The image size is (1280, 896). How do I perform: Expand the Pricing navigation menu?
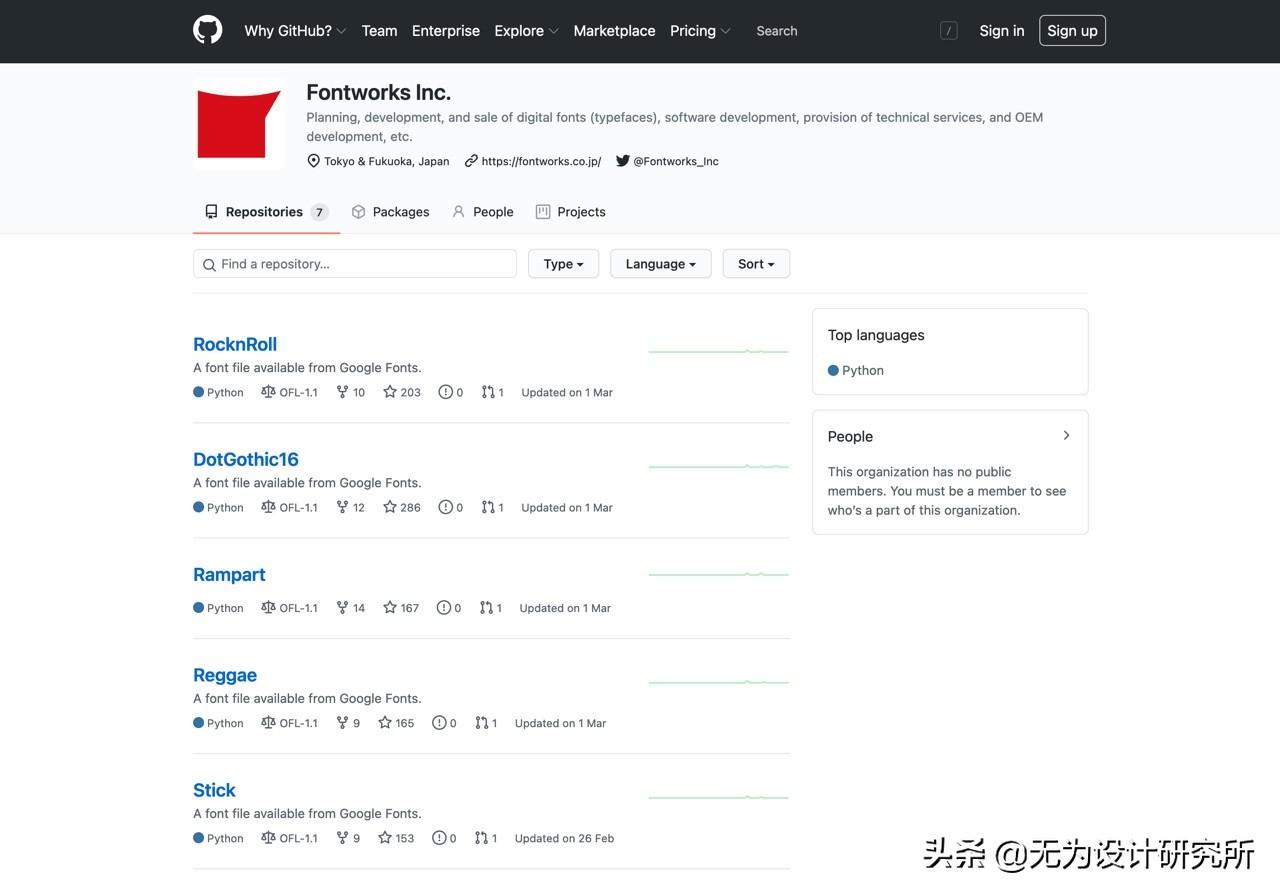[x=700, y=31]
